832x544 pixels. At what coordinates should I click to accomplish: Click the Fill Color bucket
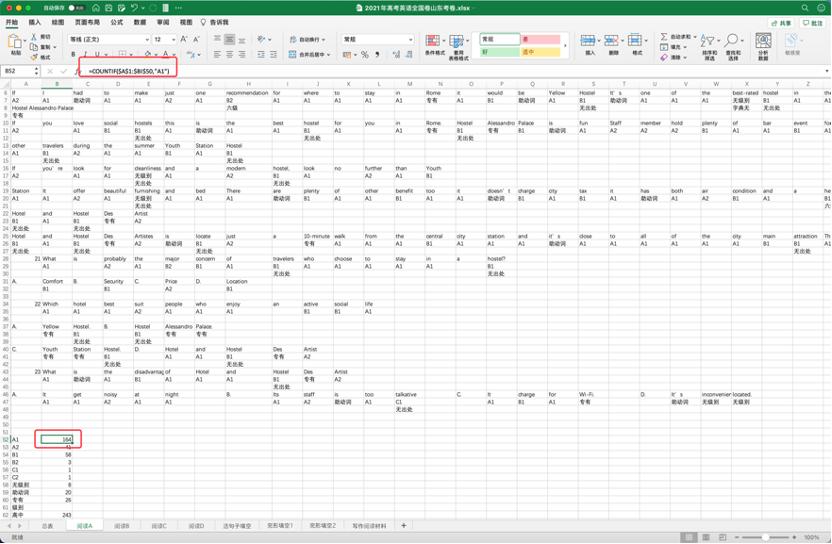pyautogui.click(x=148, y=54)
